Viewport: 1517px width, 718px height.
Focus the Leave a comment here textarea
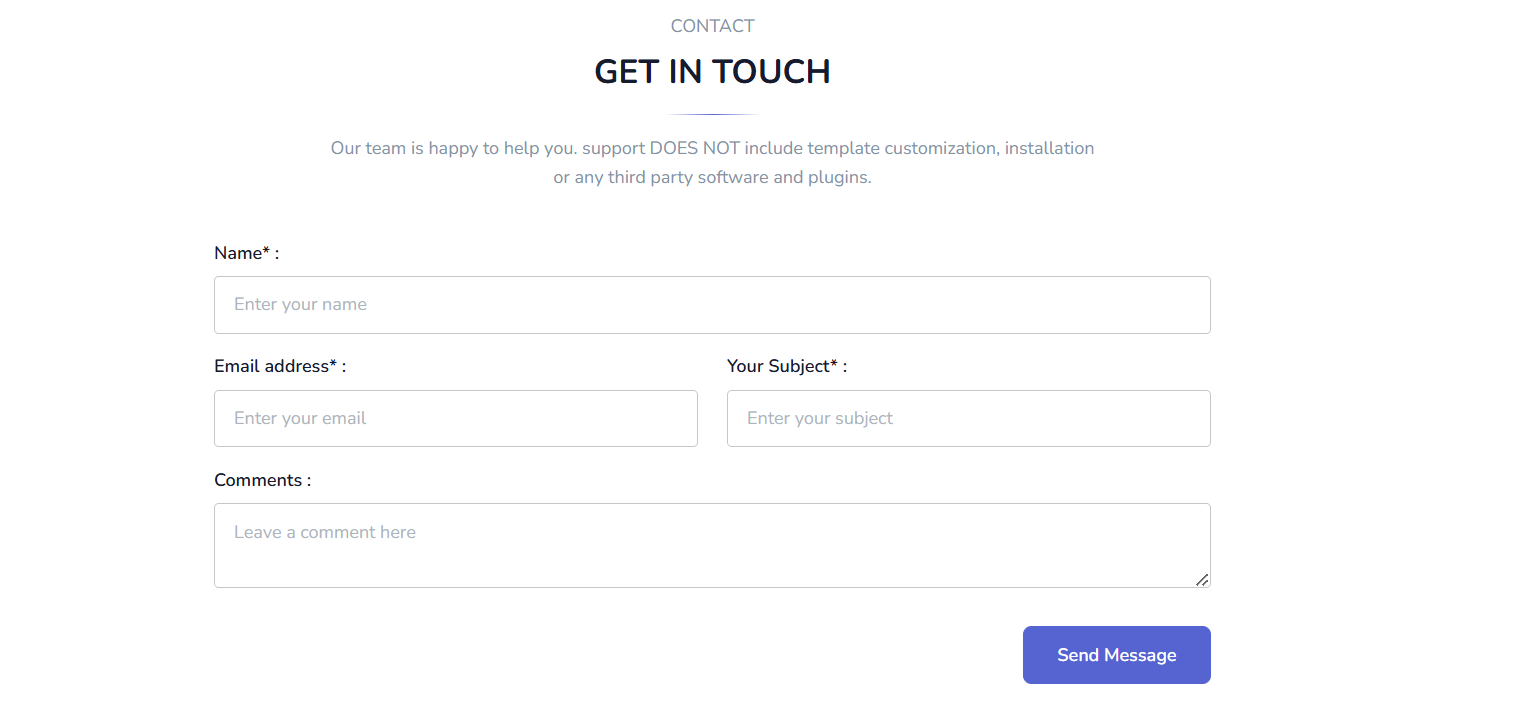pos(712,545)
